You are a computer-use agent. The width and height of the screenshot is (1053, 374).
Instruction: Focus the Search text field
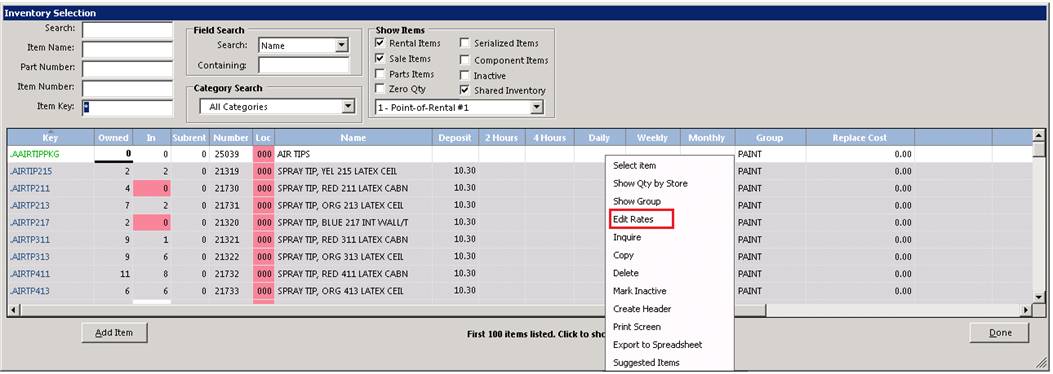click(x=128, y=30)
